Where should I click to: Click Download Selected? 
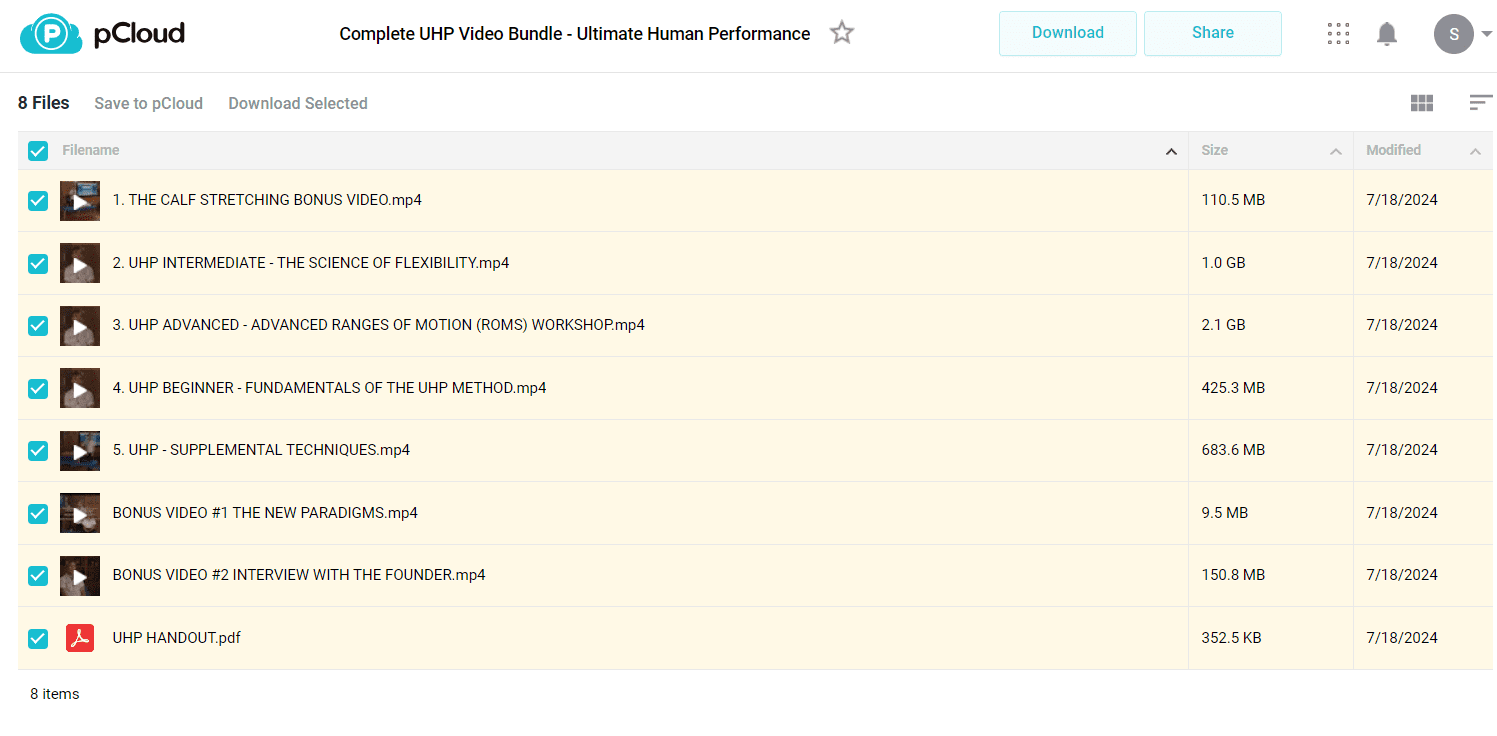(298, 103)
